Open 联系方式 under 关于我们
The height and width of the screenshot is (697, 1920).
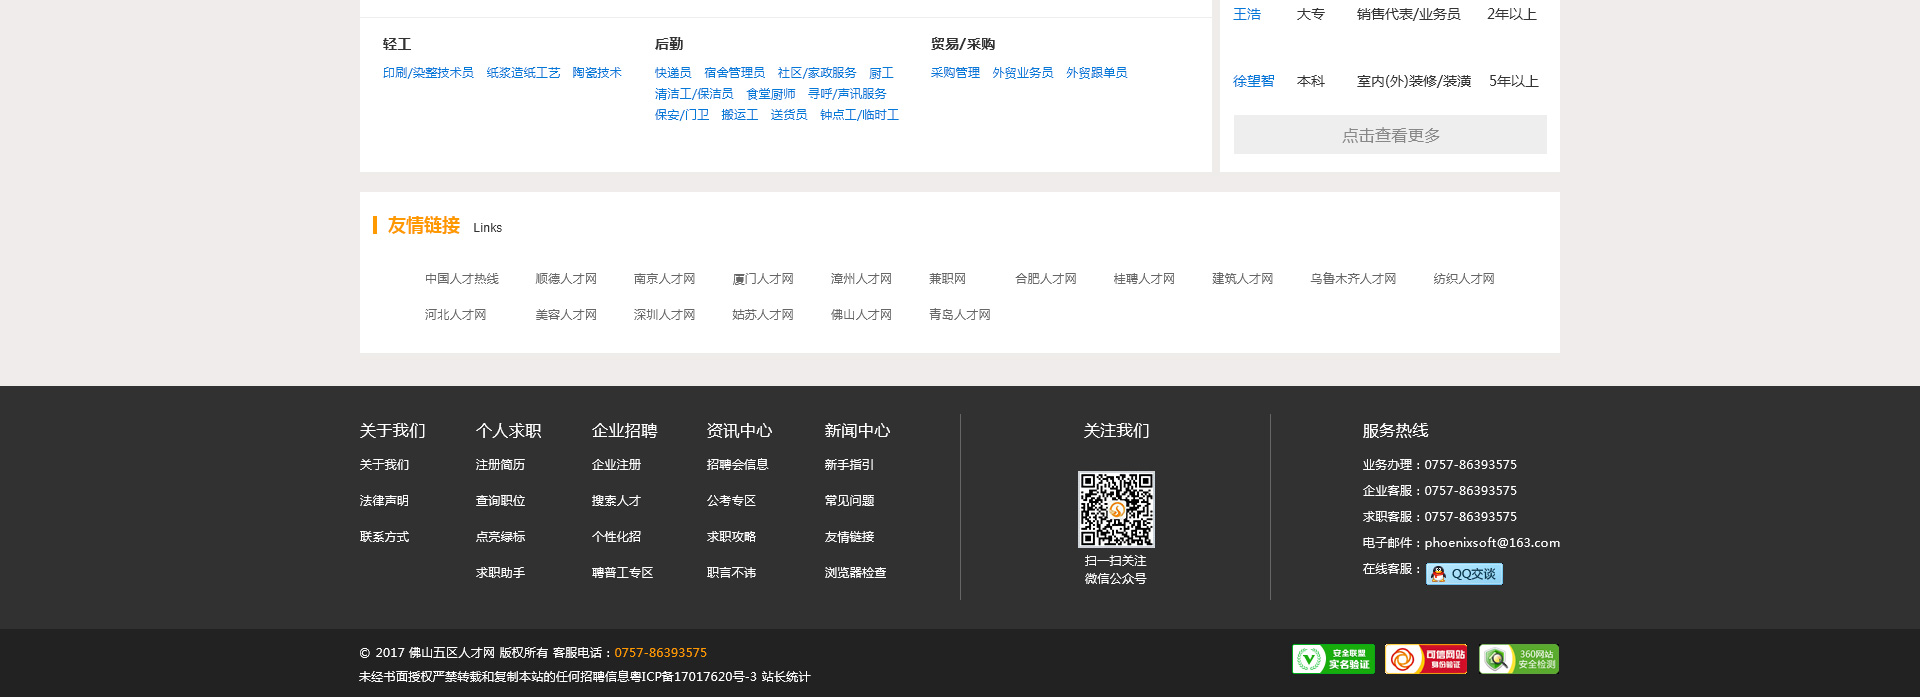(384, 537)
